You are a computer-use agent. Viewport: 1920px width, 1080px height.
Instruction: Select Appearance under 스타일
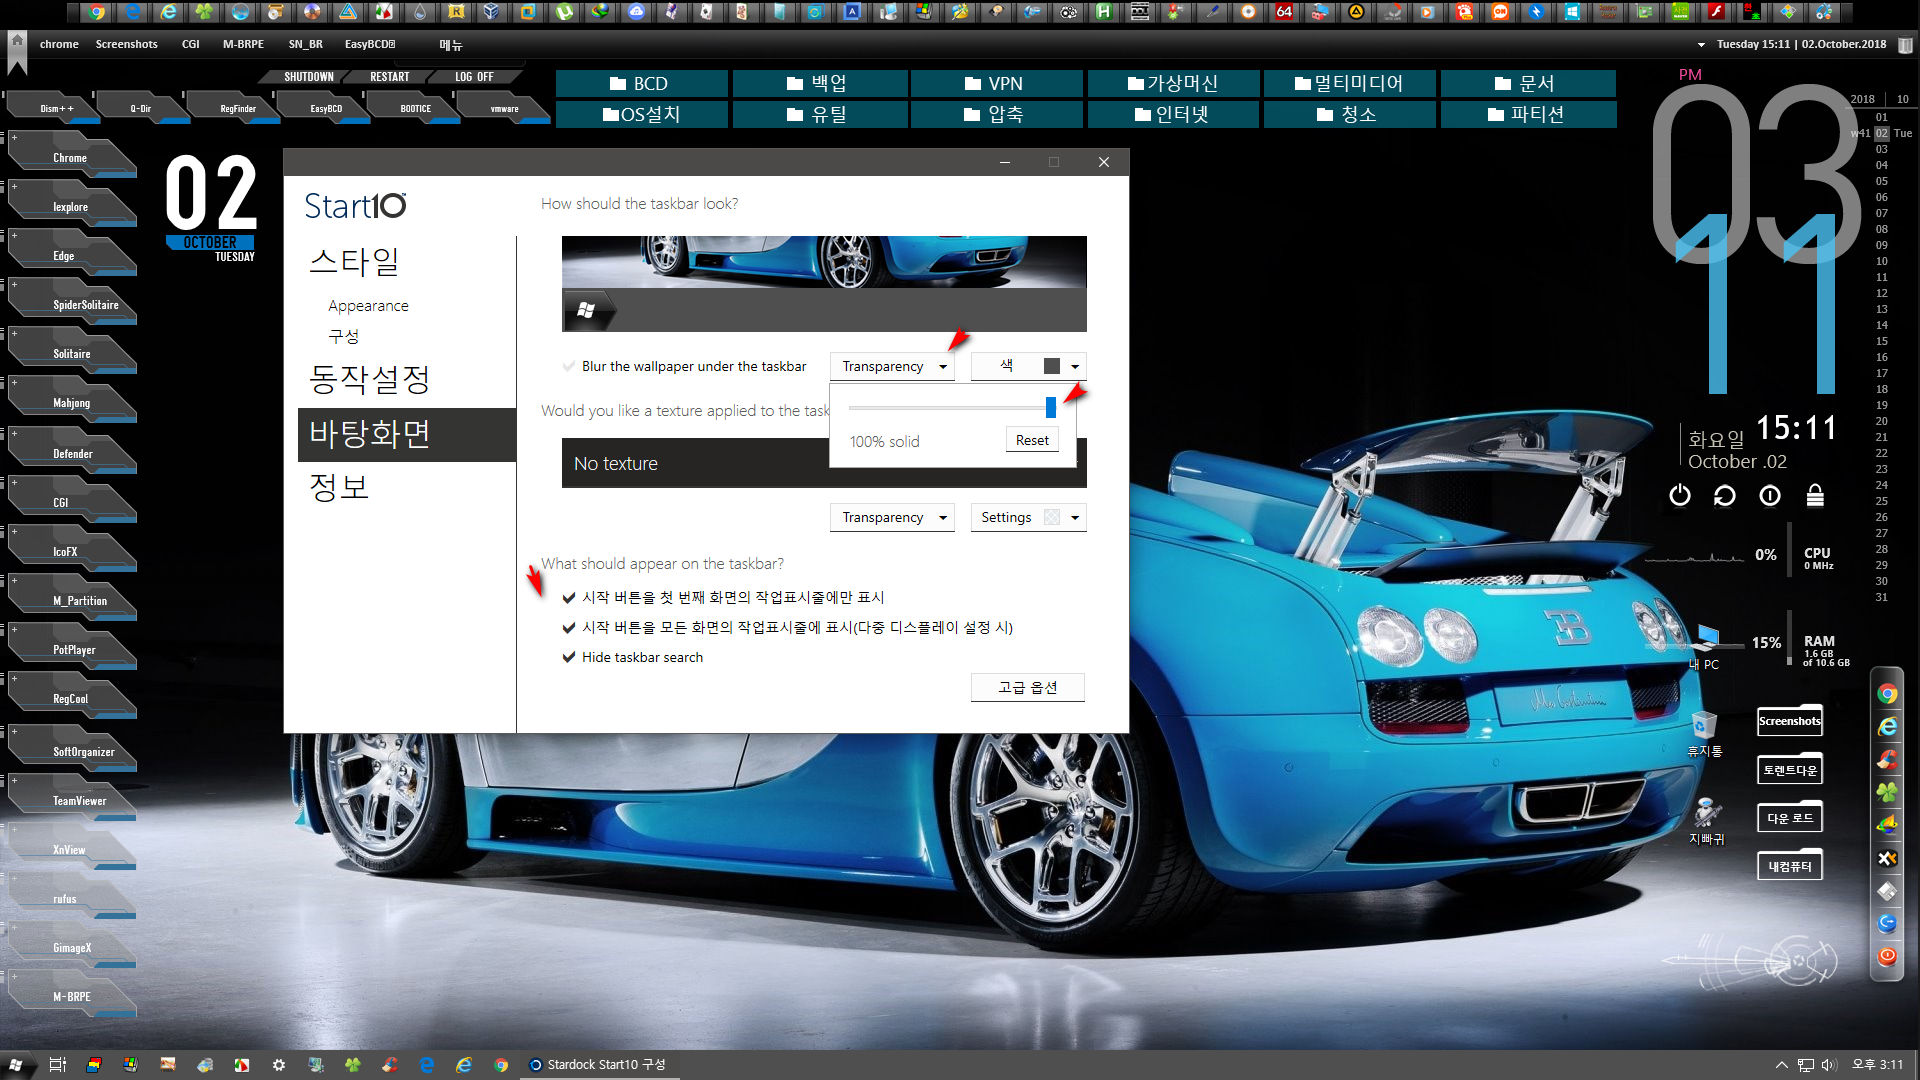(368, 306)
